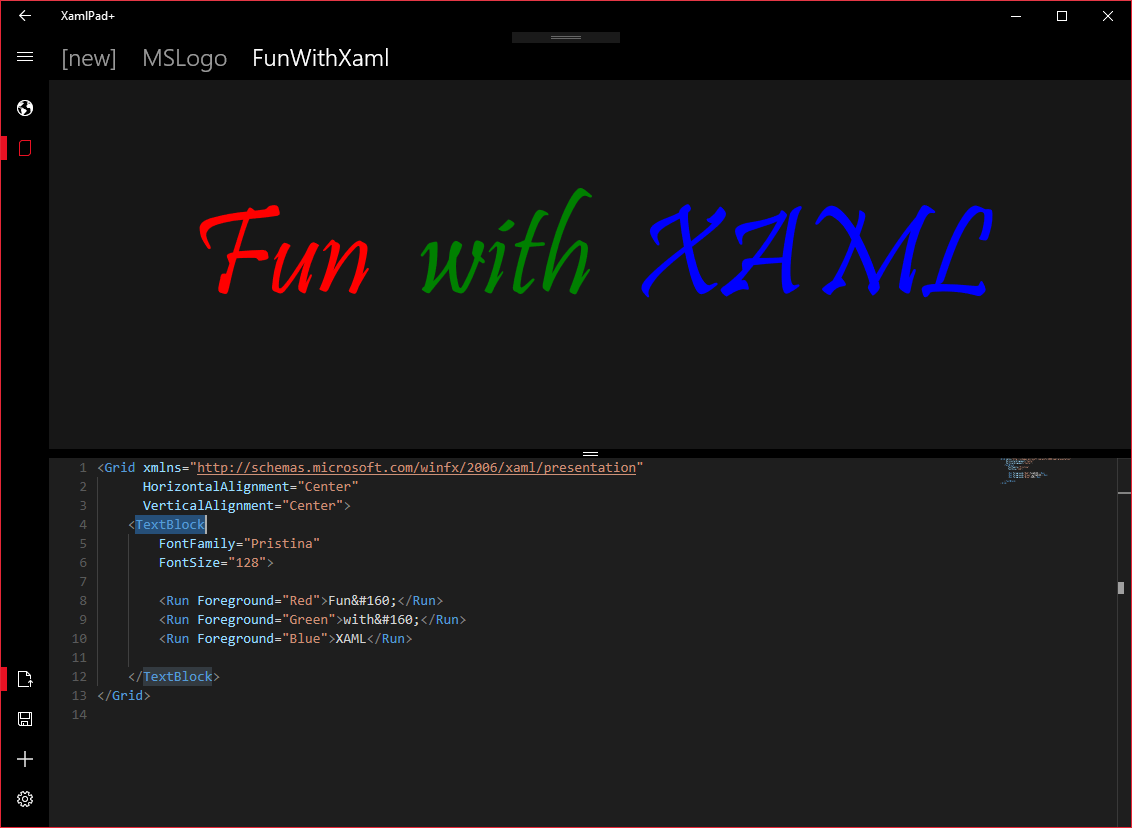Create a new document via new-file icon
Viewport: 1132px width, 828px height.
(x=25, y=679)
